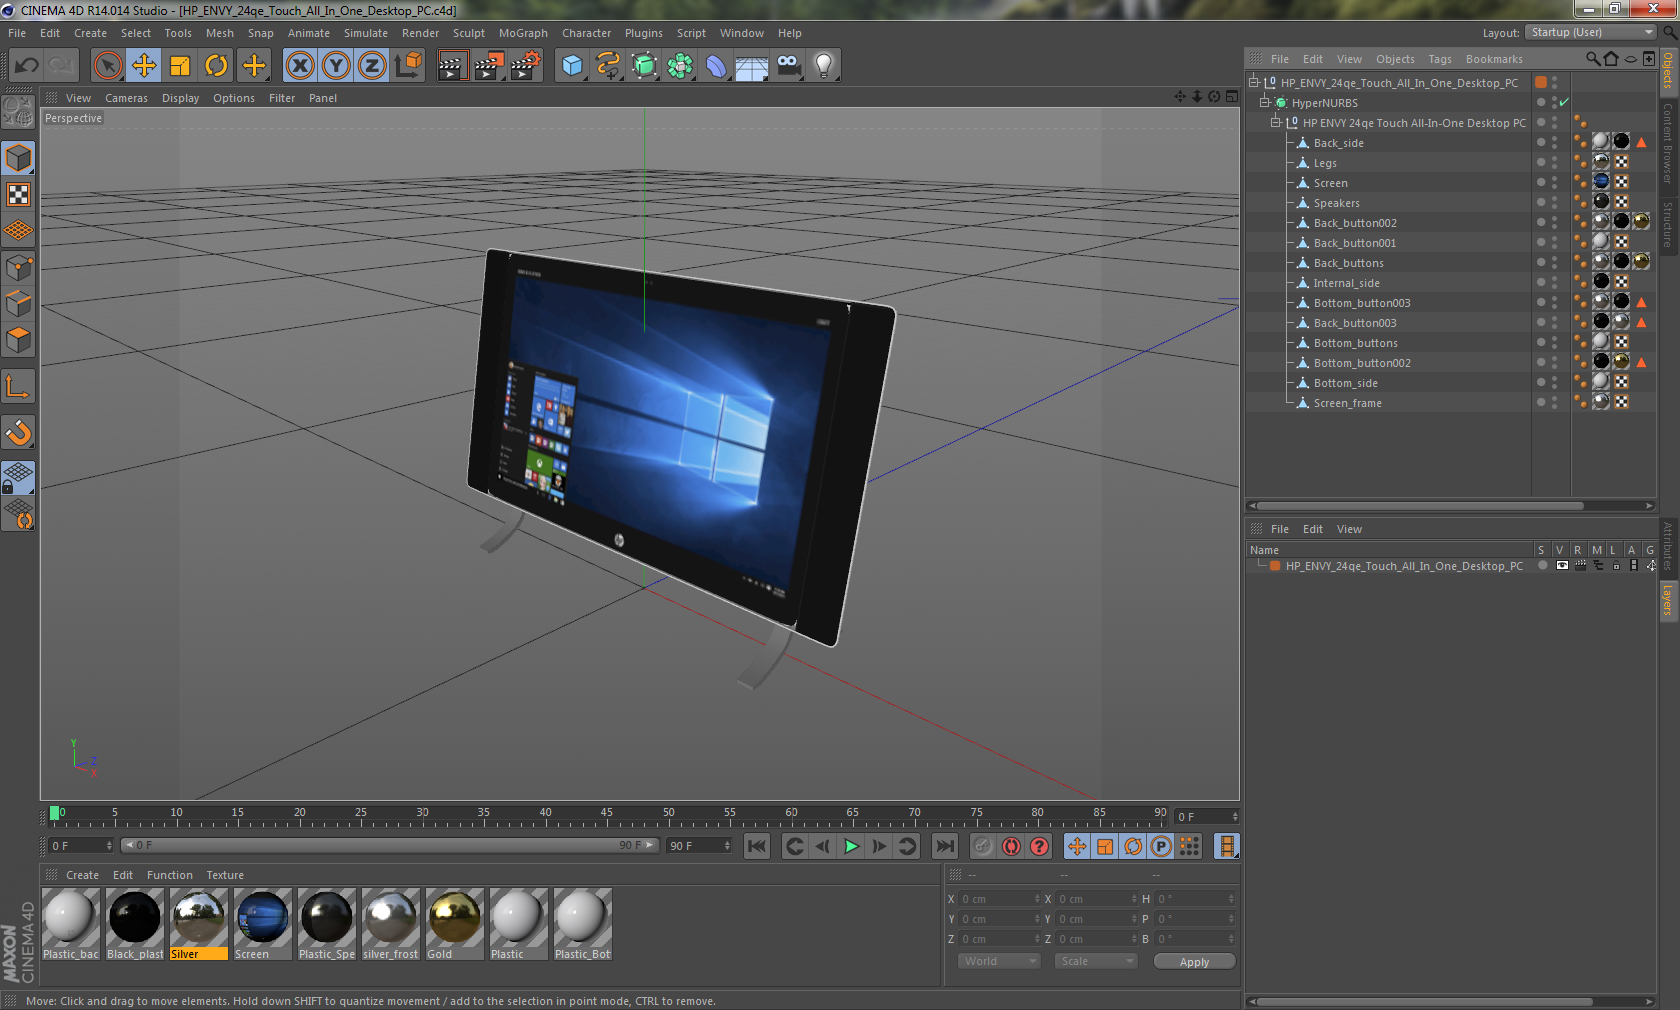Open the Scale mode dropdown
This screenshot has height=1010, width=1680.
coord(1096,961)
